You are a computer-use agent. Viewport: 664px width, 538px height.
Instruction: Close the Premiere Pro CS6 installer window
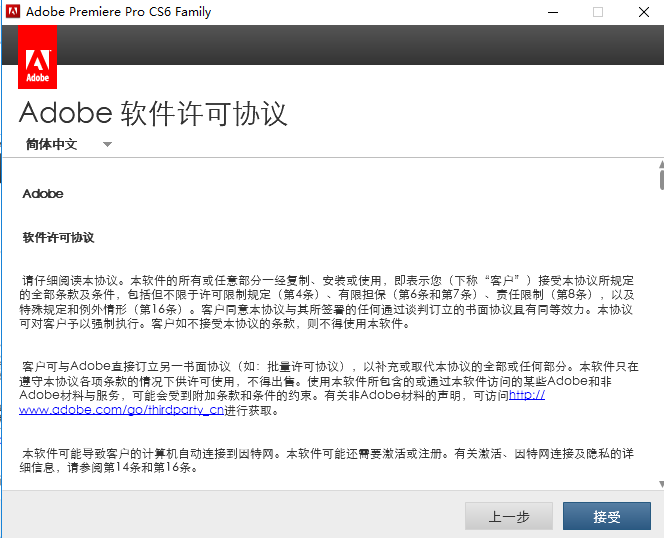642,12
